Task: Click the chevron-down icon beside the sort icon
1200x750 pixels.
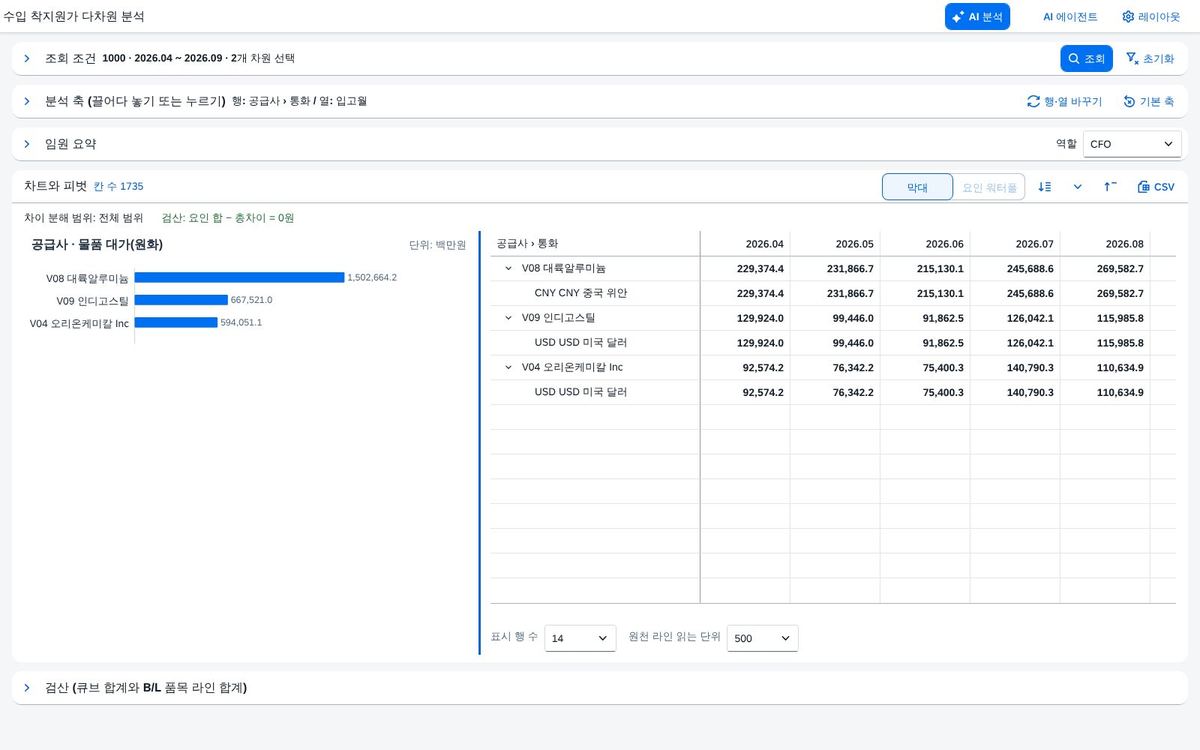Action: tap(1078, 187)
